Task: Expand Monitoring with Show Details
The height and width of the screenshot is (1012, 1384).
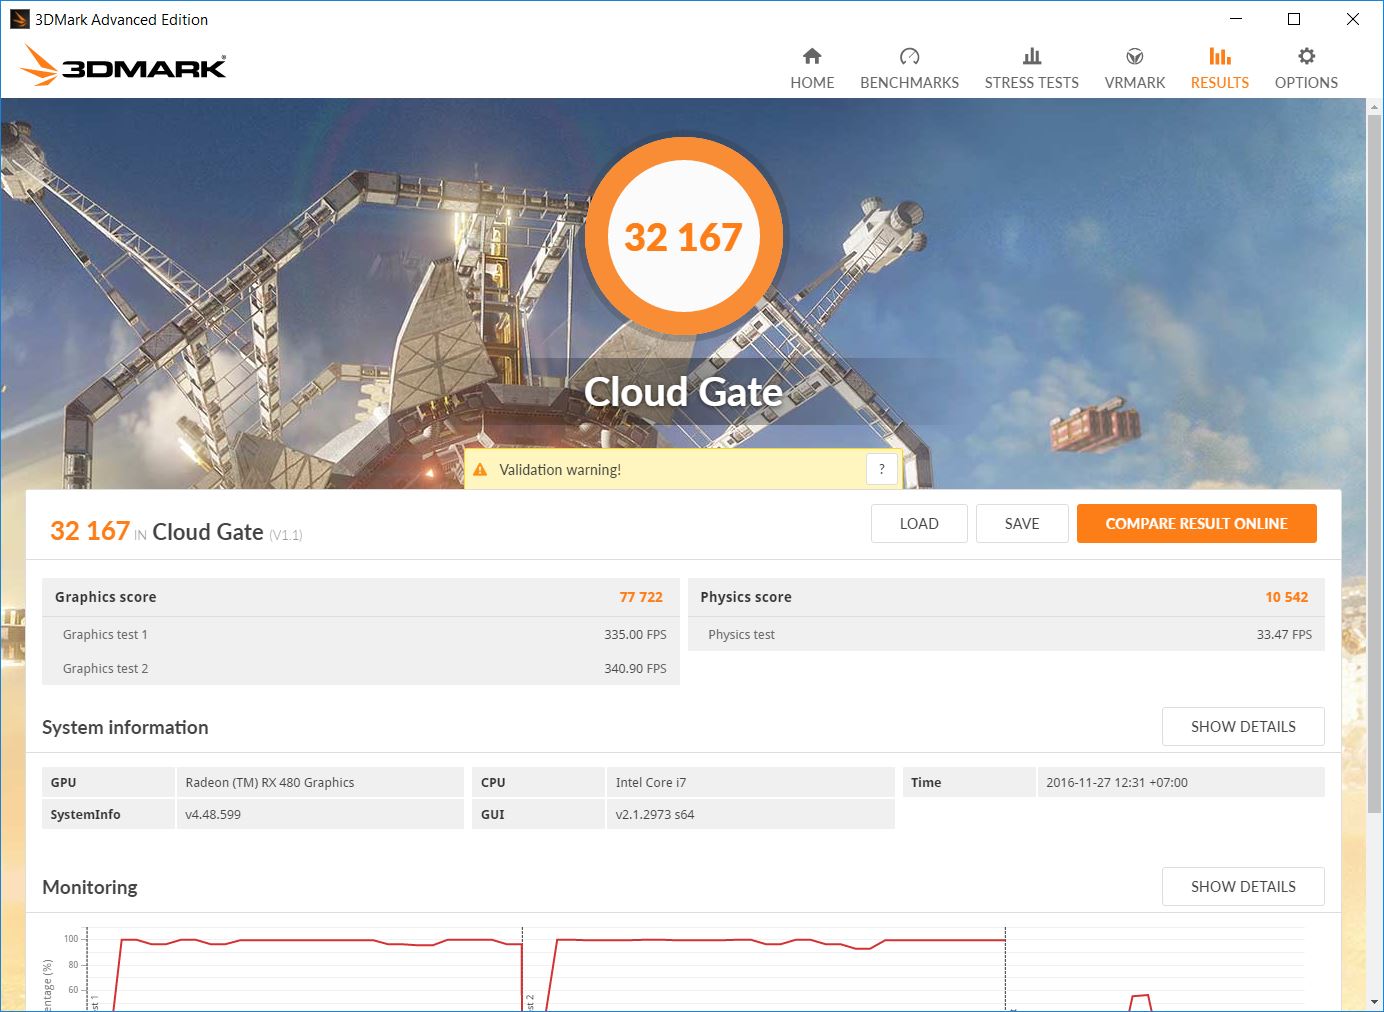Action: pos(1242,887)
